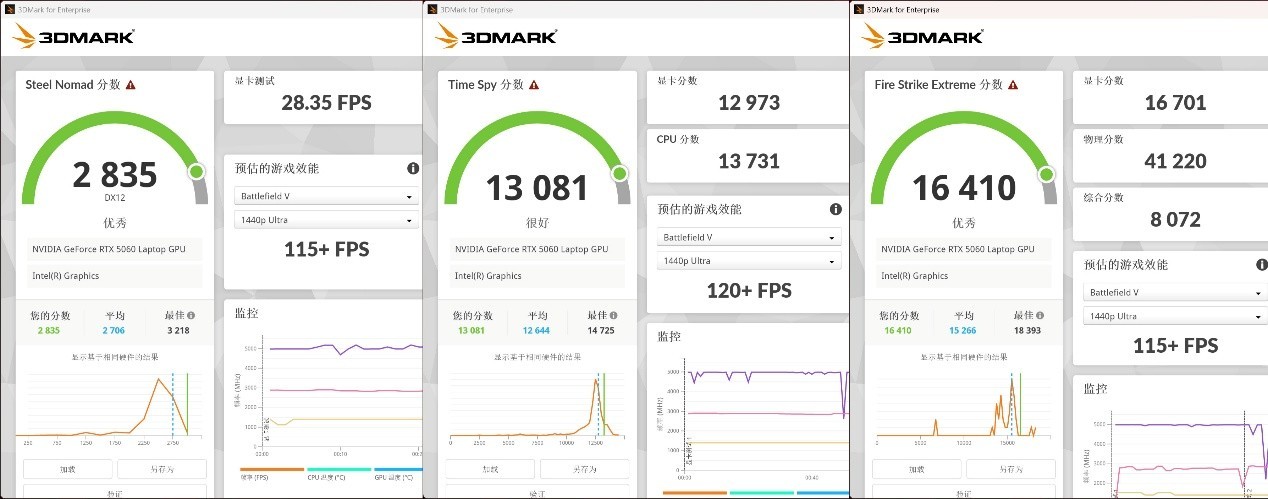Image resolution: width=1268 pixels, height=499 pixels.
Task: Click the warning triangle beside Steel Nomad 分数
Action: (x=131, y=86)
